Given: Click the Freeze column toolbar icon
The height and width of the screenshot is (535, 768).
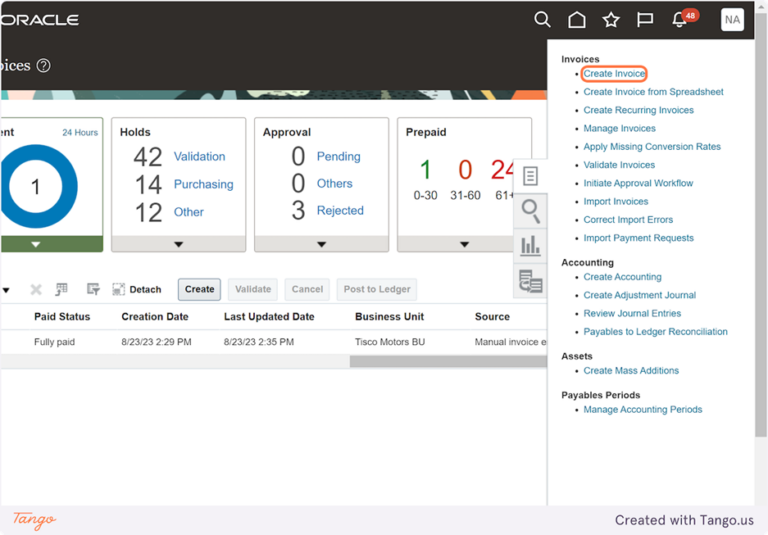Looking at the screenshot, I should [61, 289].
